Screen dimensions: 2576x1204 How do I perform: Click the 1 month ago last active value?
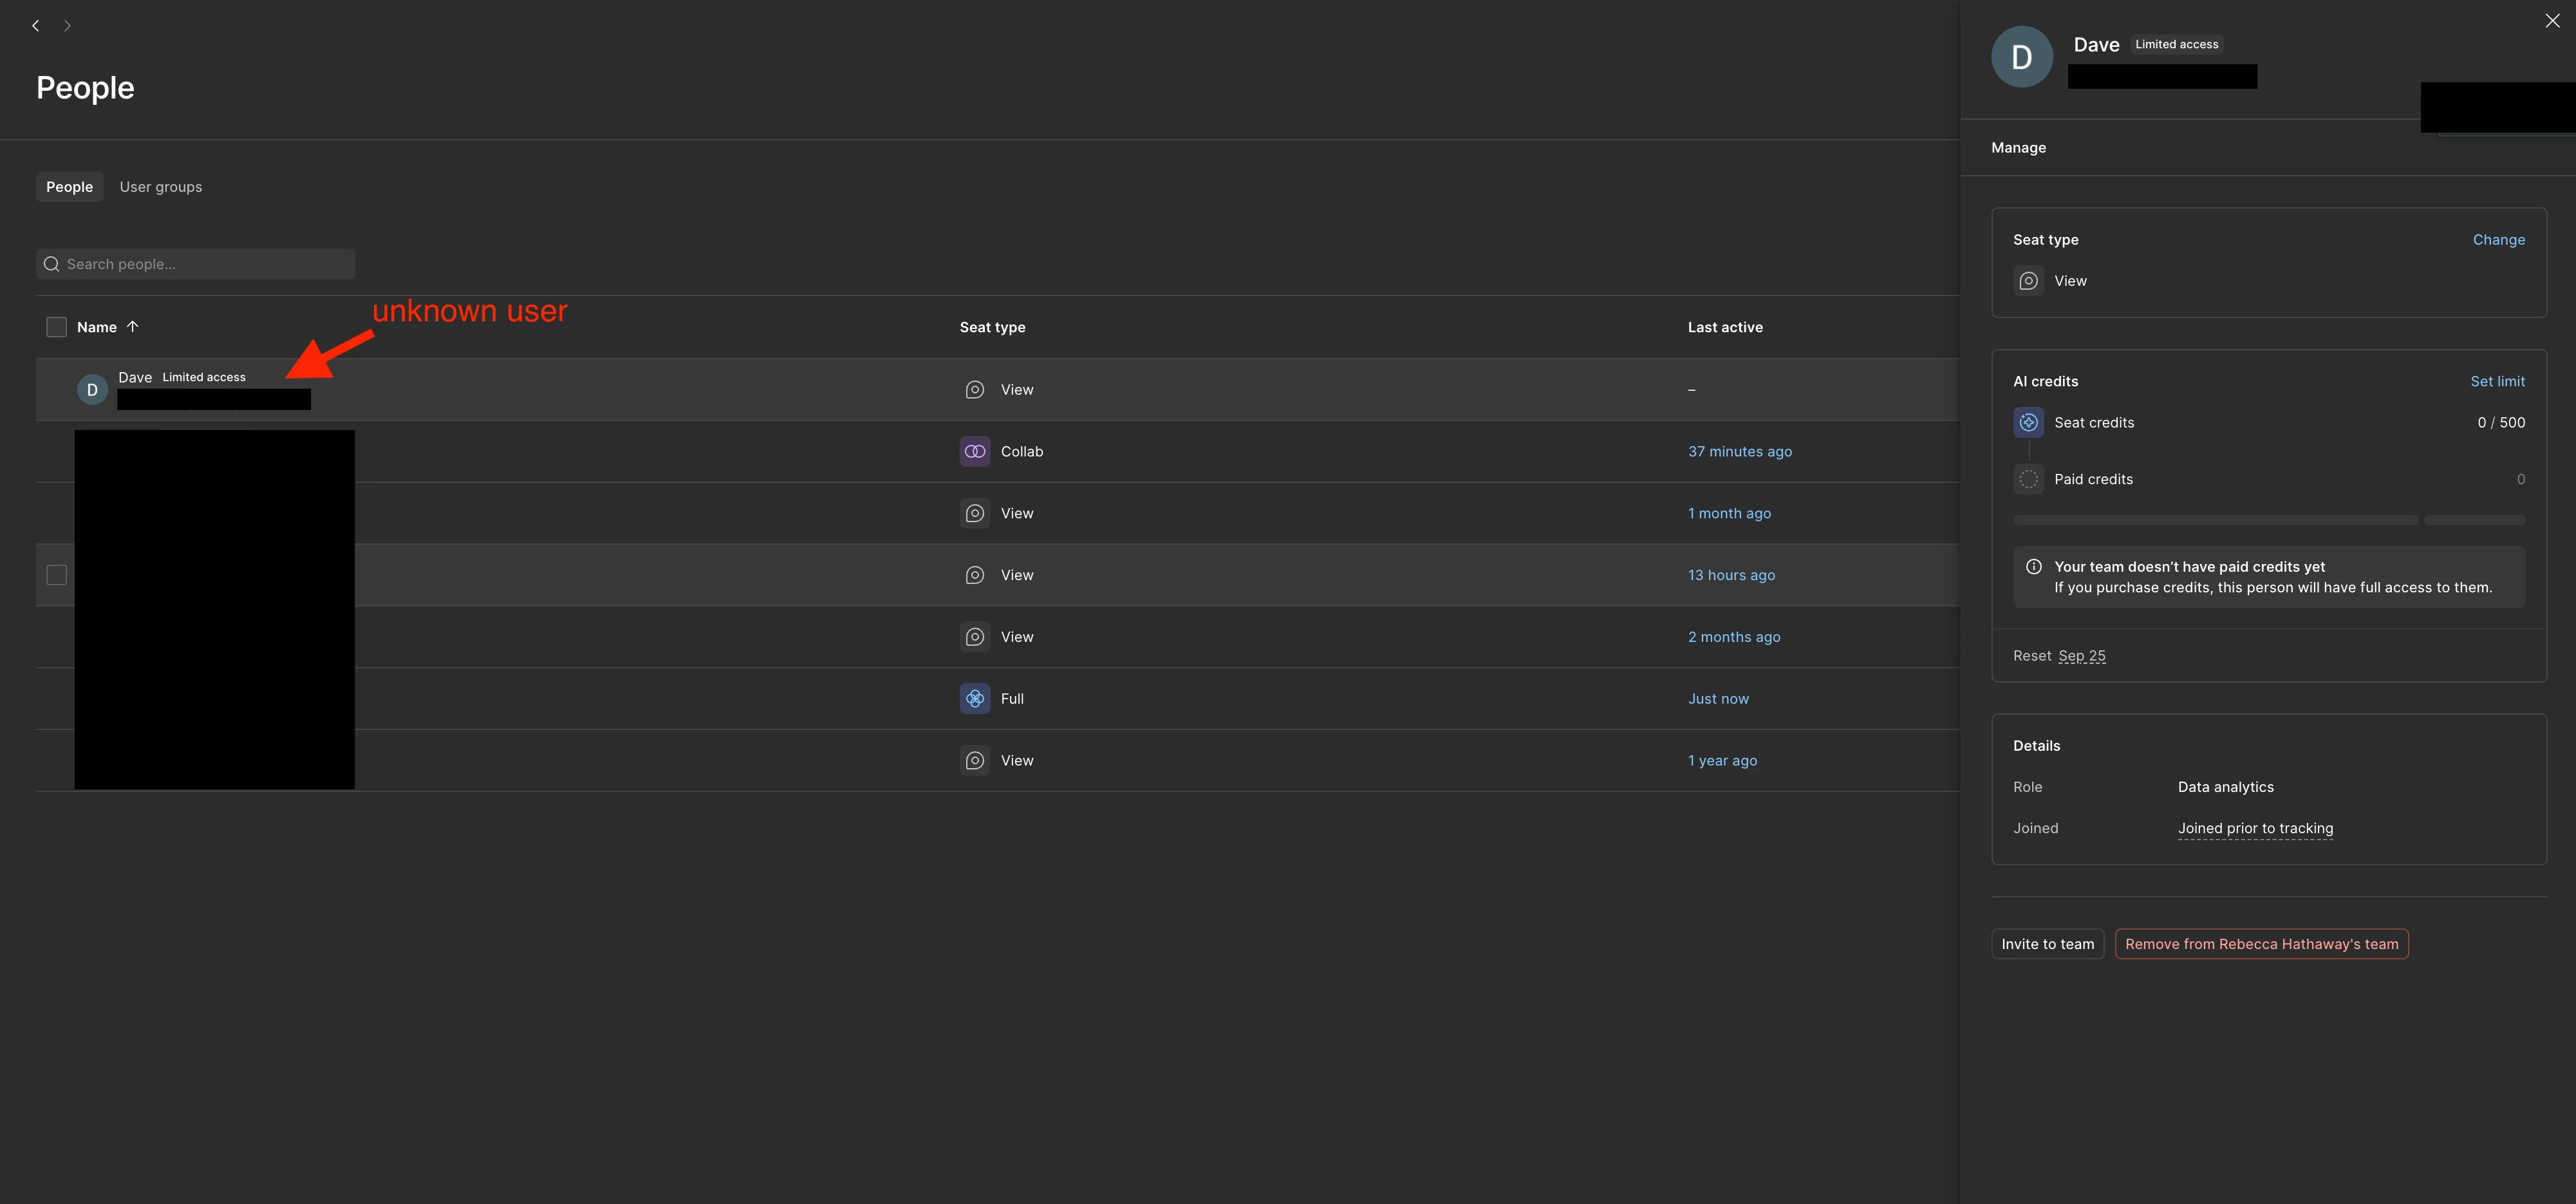[1729, 514]
